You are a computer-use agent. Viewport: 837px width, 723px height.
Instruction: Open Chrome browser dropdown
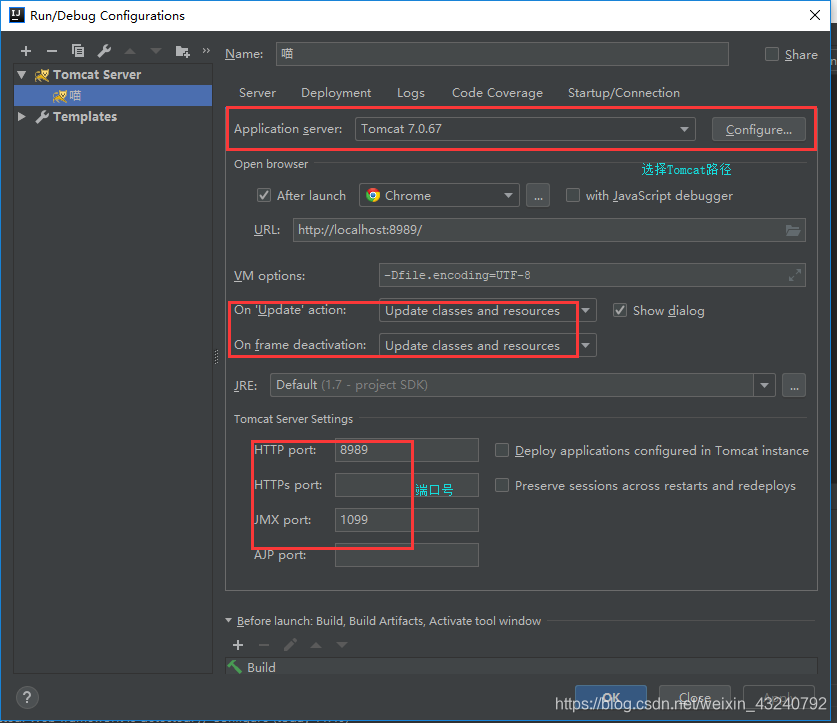[x=439, y=196]
